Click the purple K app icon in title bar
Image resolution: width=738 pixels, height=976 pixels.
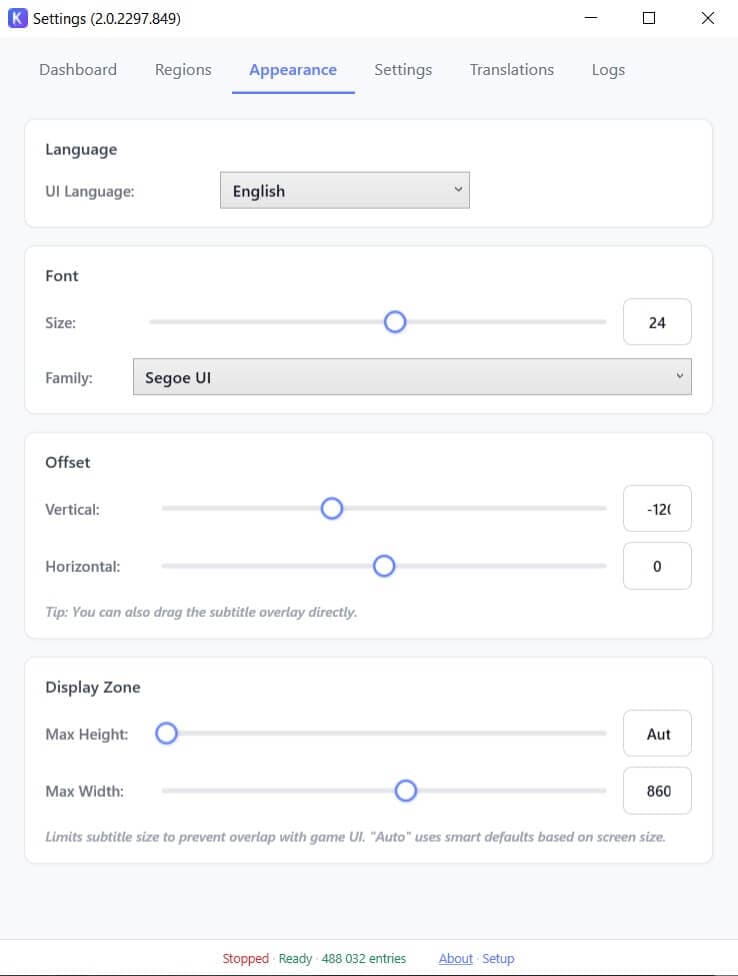tap(18, 18)
